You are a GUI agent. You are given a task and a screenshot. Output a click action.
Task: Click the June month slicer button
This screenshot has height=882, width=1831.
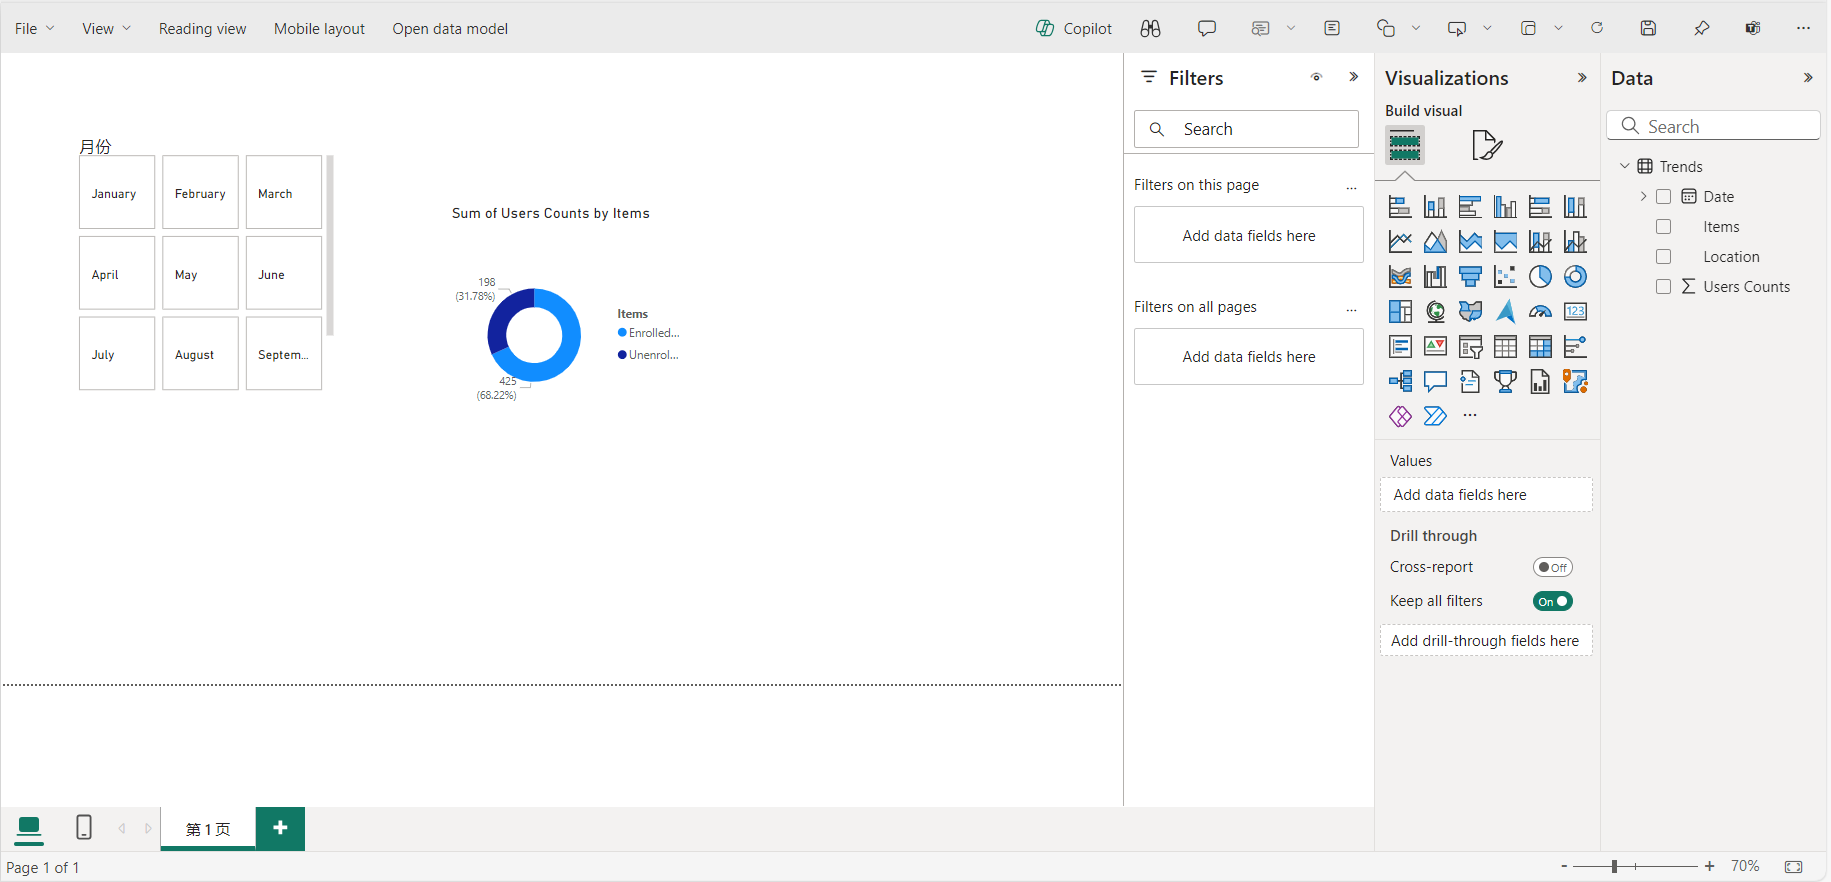tap(283, 274)
